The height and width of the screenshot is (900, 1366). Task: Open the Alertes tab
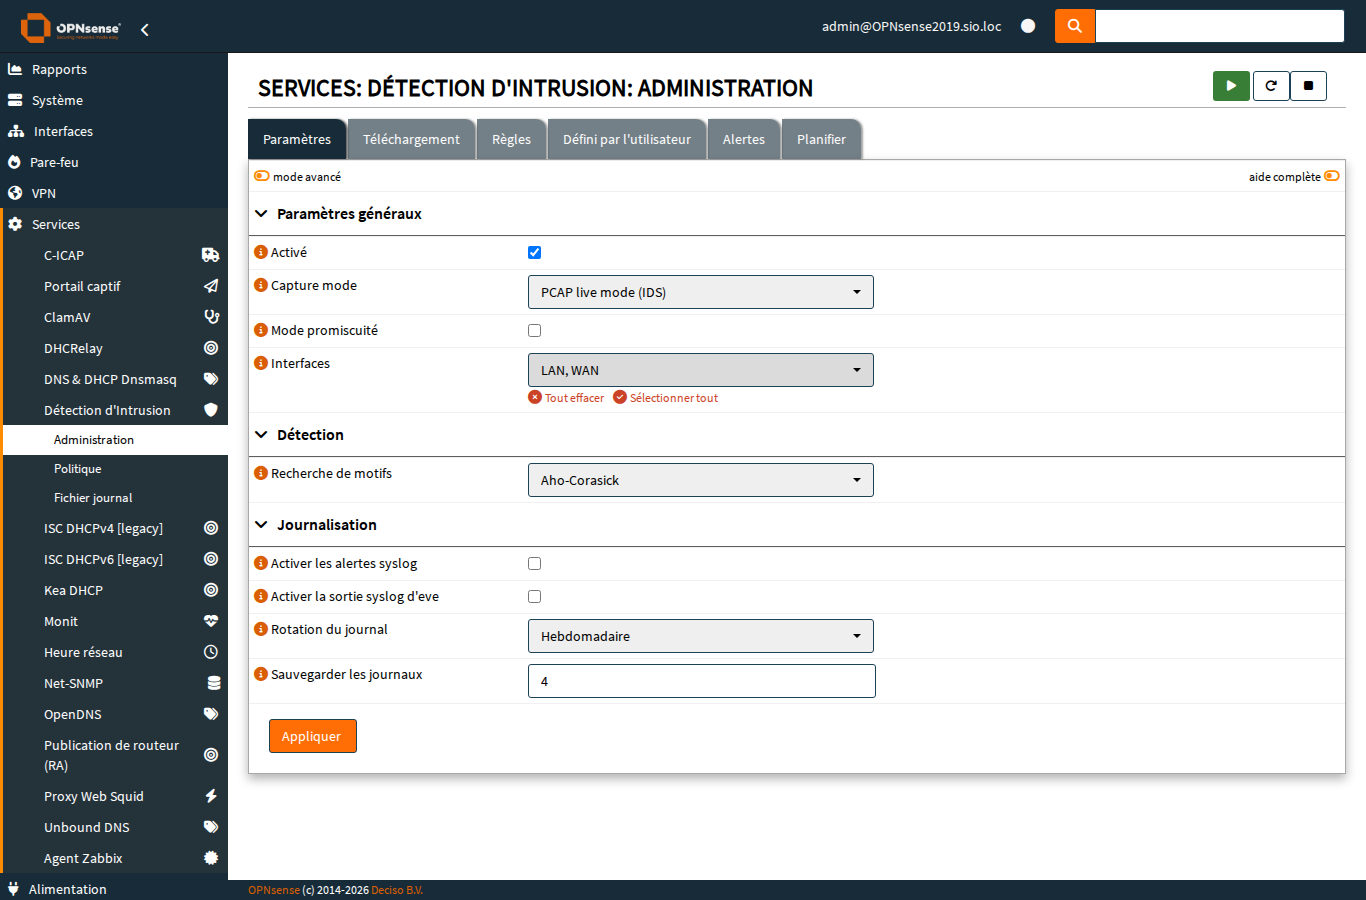[x=744, y=139]
